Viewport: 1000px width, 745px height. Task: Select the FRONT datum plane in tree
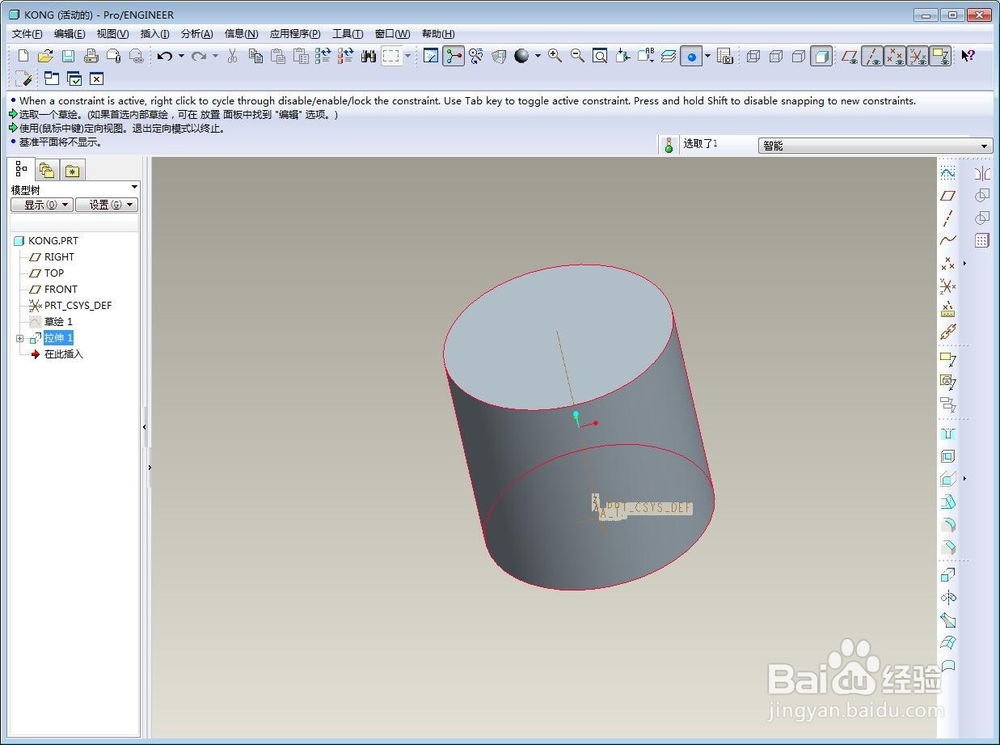pyautogui.click(x=61, y=289)
